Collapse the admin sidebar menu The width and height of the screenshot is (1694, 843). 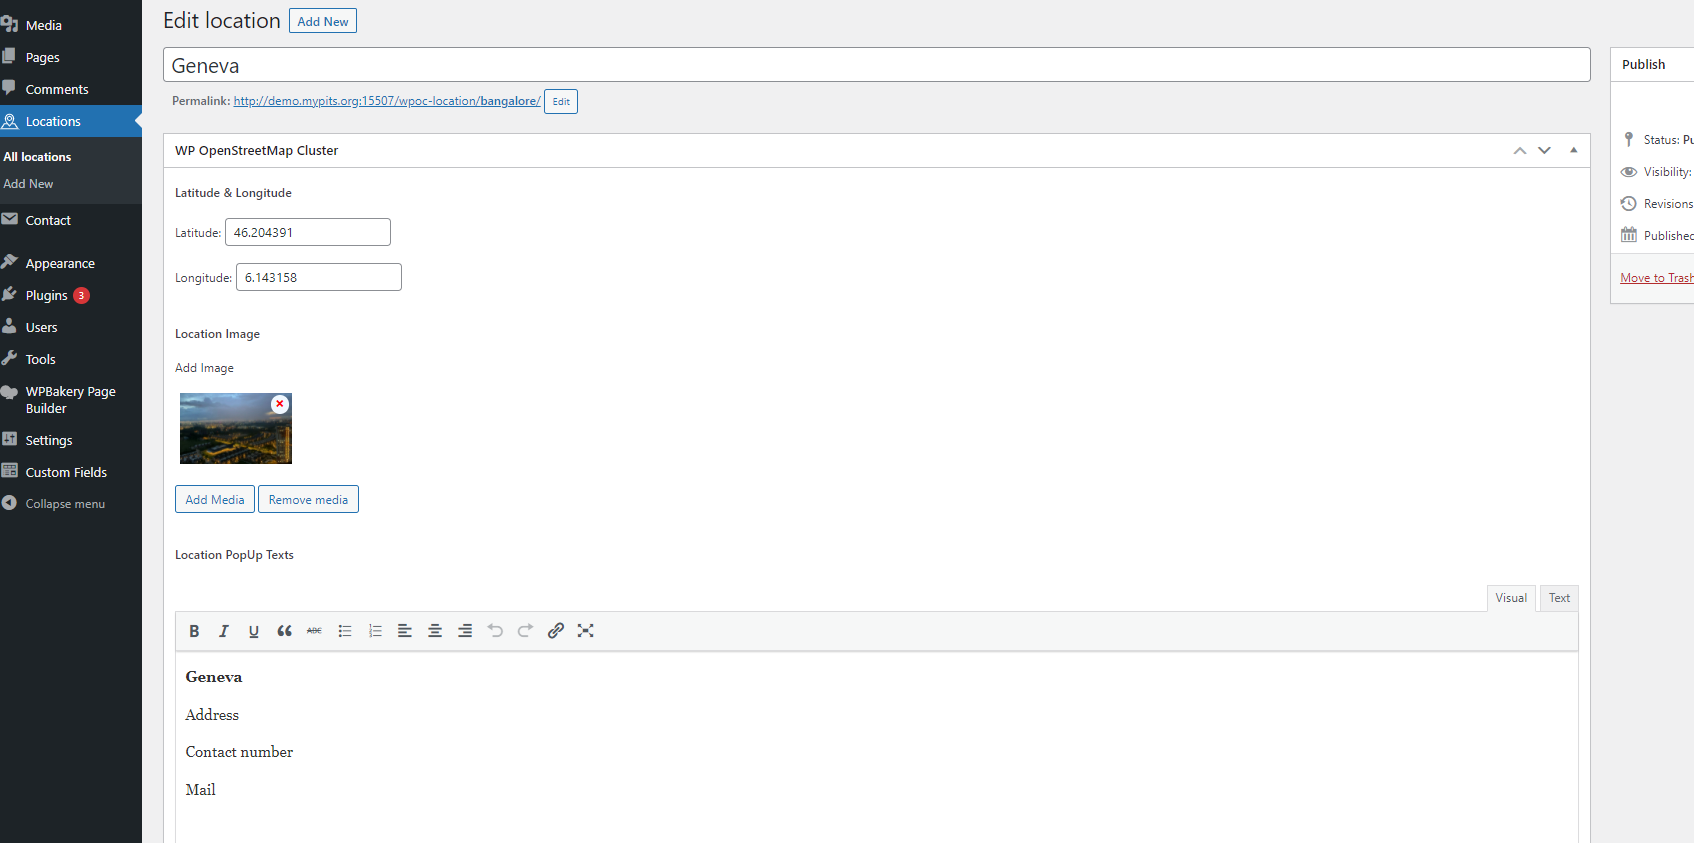(65, 504)
